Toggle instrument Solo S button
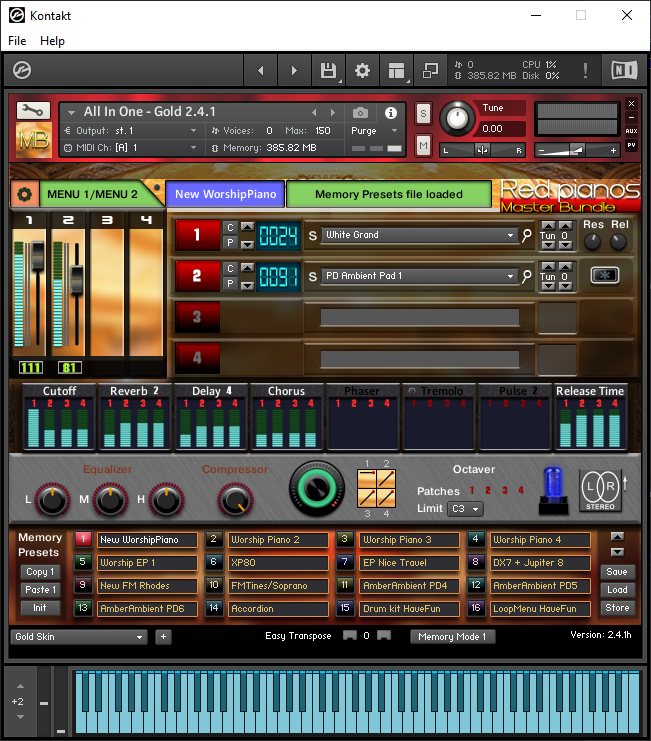The image size is (651, 741). tap(423, 113)
